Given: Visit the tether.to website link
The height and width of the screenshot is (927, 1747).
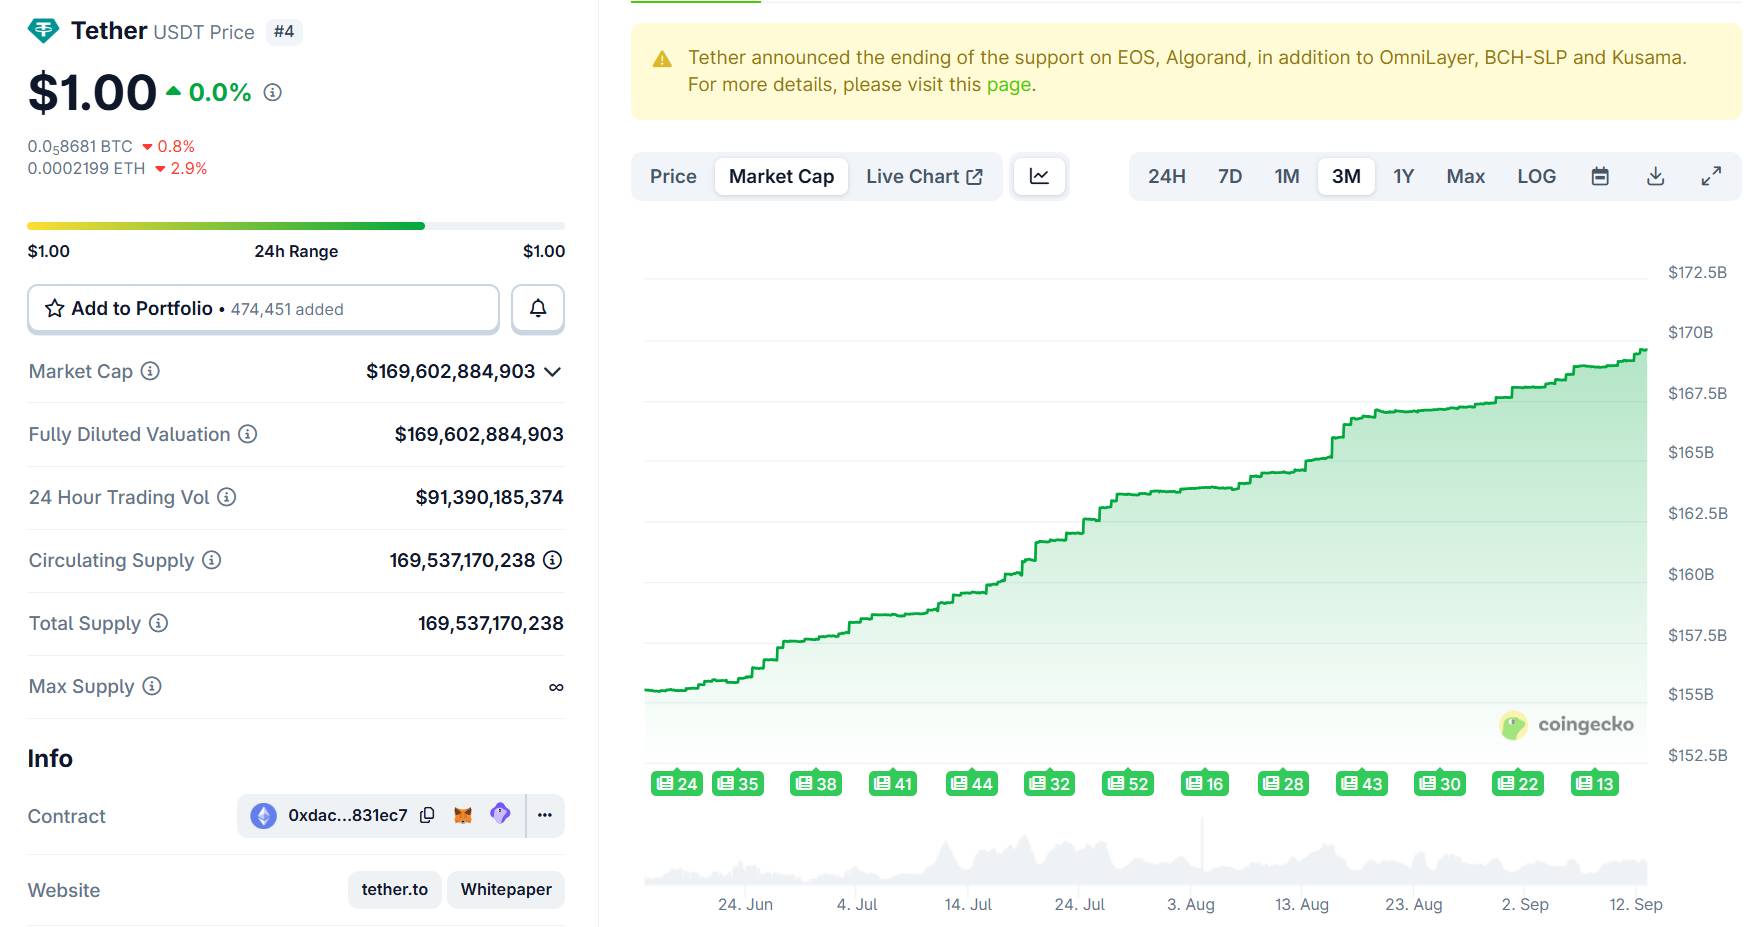Looking at the screenshot, I should pyautogui.click(x=394, y=889).
